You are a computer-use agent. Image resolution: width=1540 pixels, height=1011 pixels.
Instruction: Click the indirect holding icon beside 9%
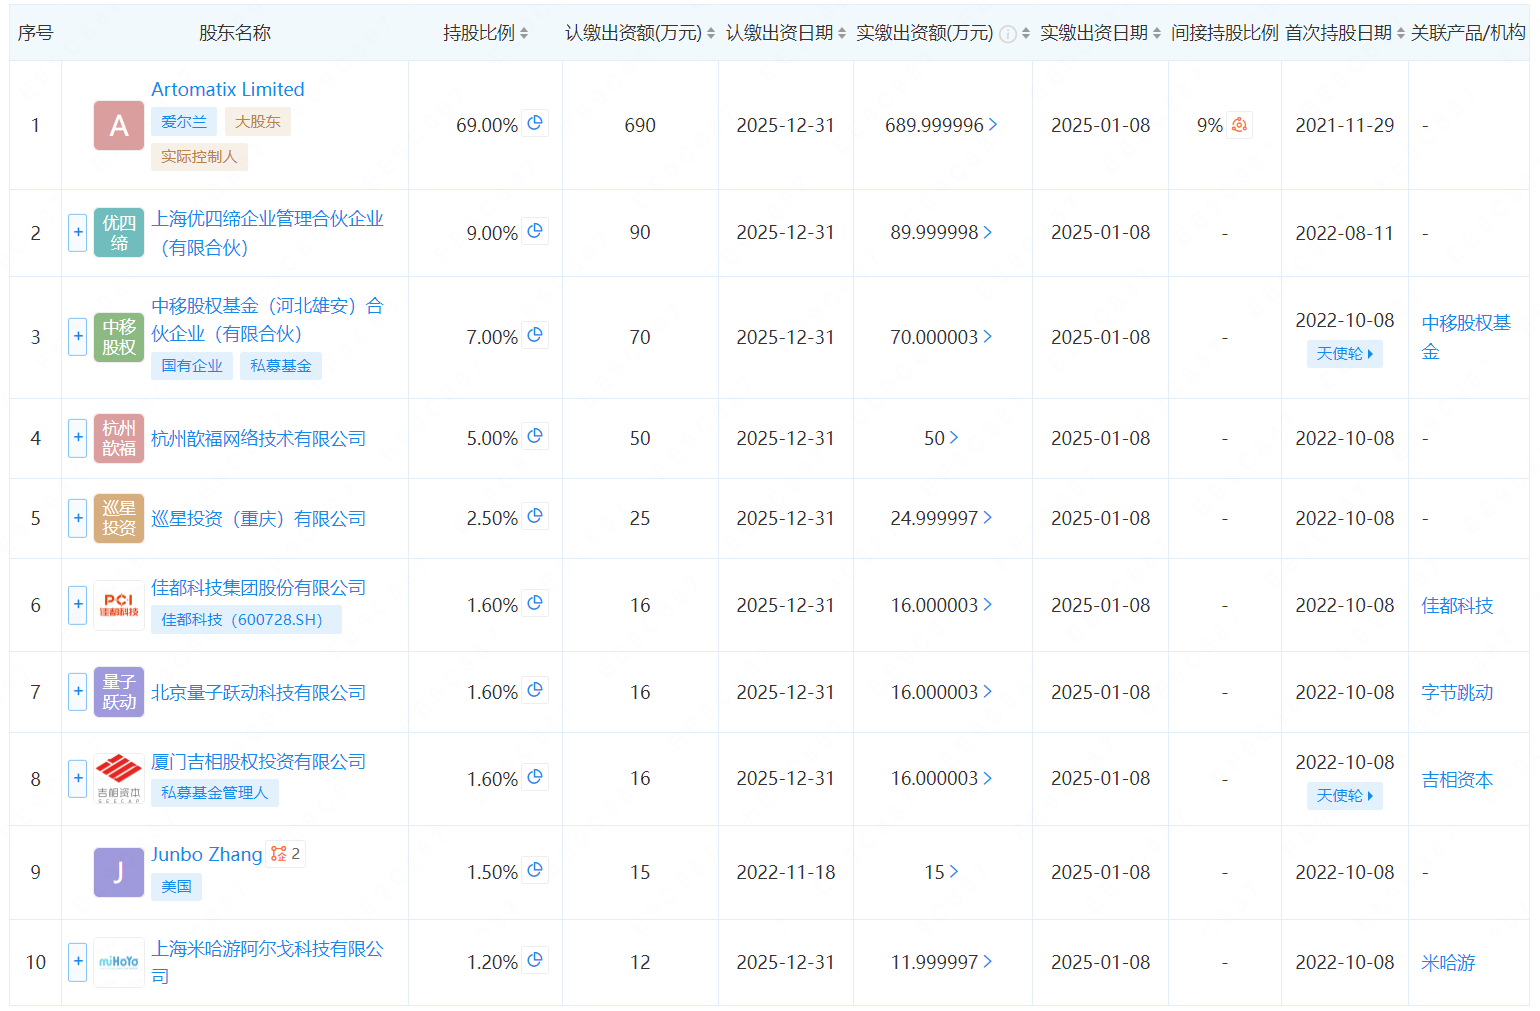1239,125
